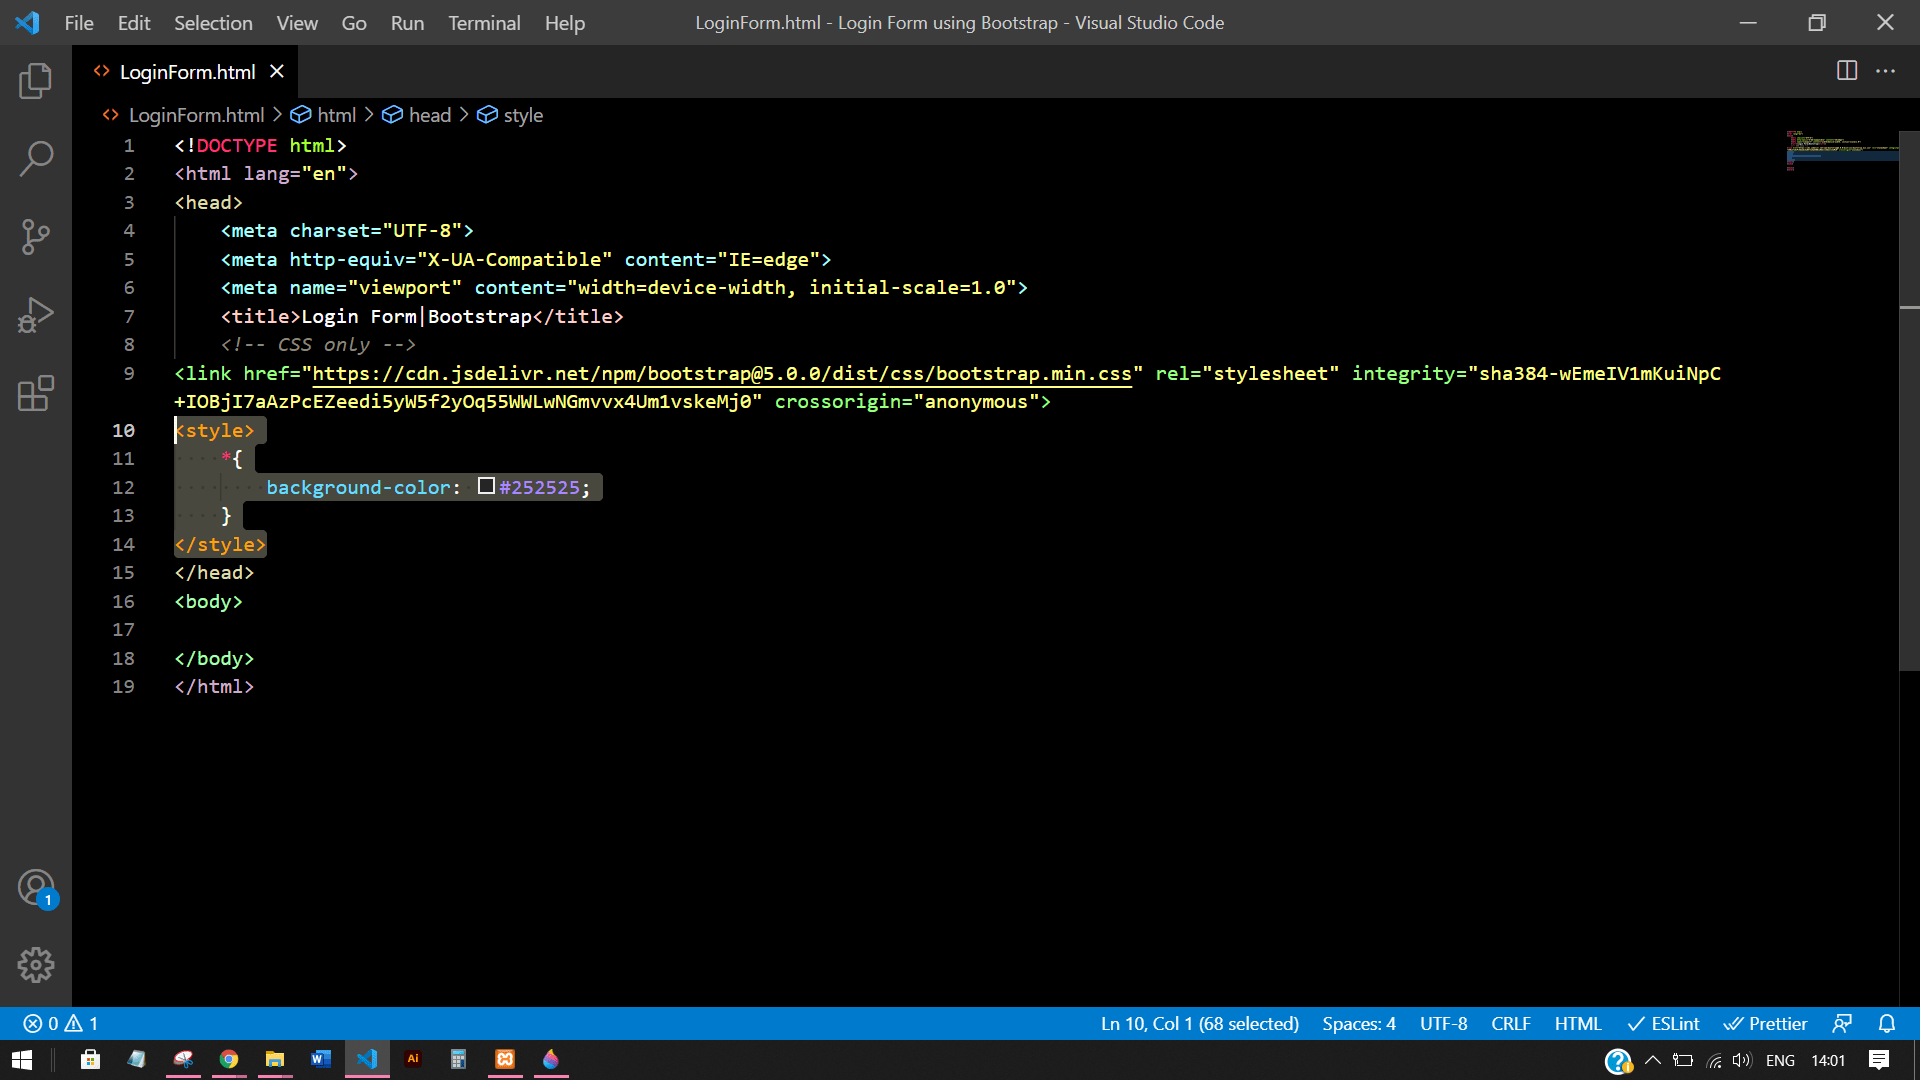Viewport: 1920px width, 1080px height.
Task: Select HTML language mode dropdown
Action: (x=1577, y=1023)
